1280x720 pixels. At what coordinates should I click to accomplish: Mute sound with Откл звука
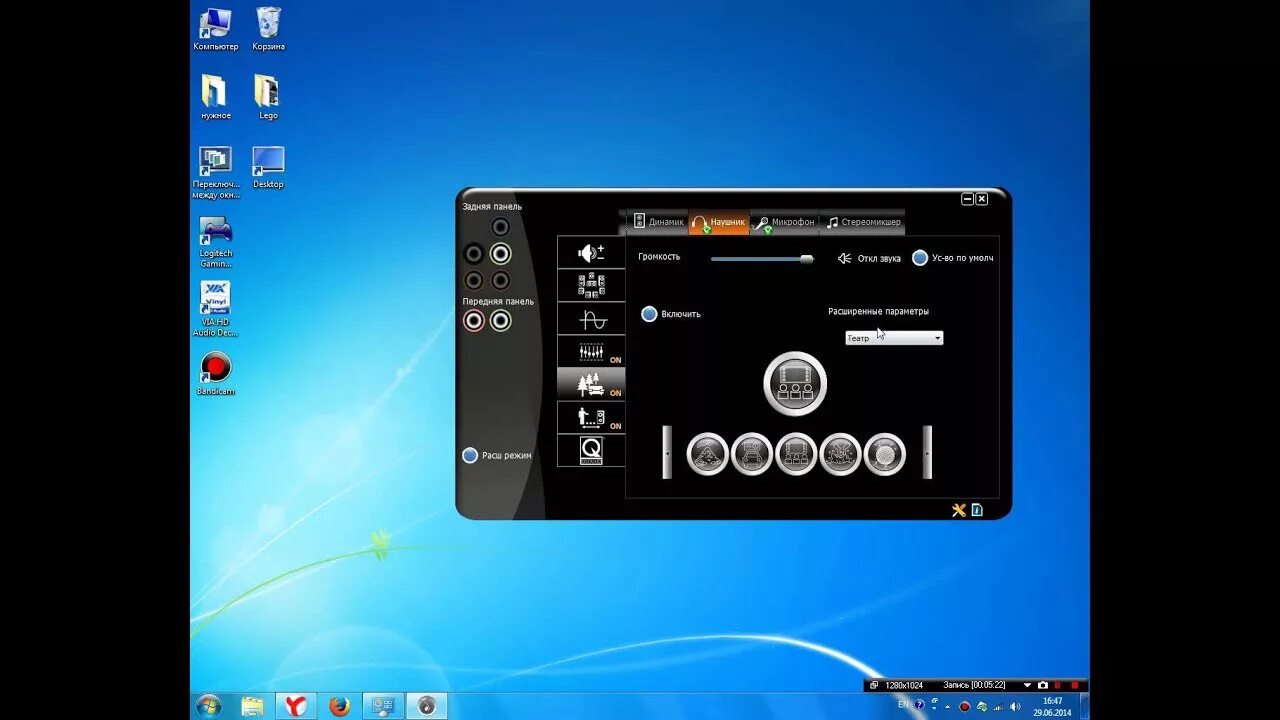(x=868, y=258)
